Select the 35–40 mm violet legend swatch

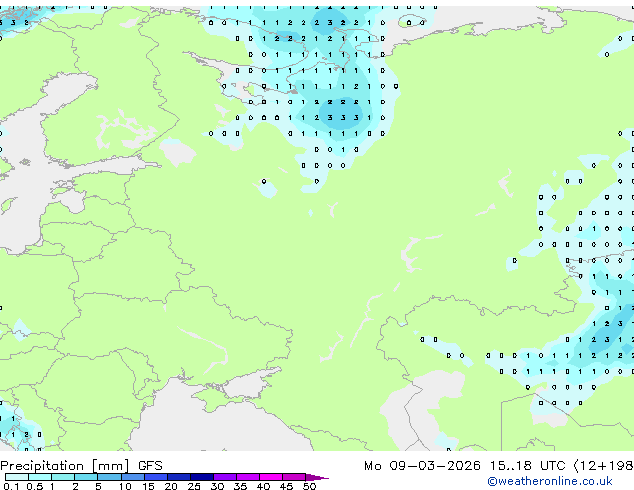247,477
